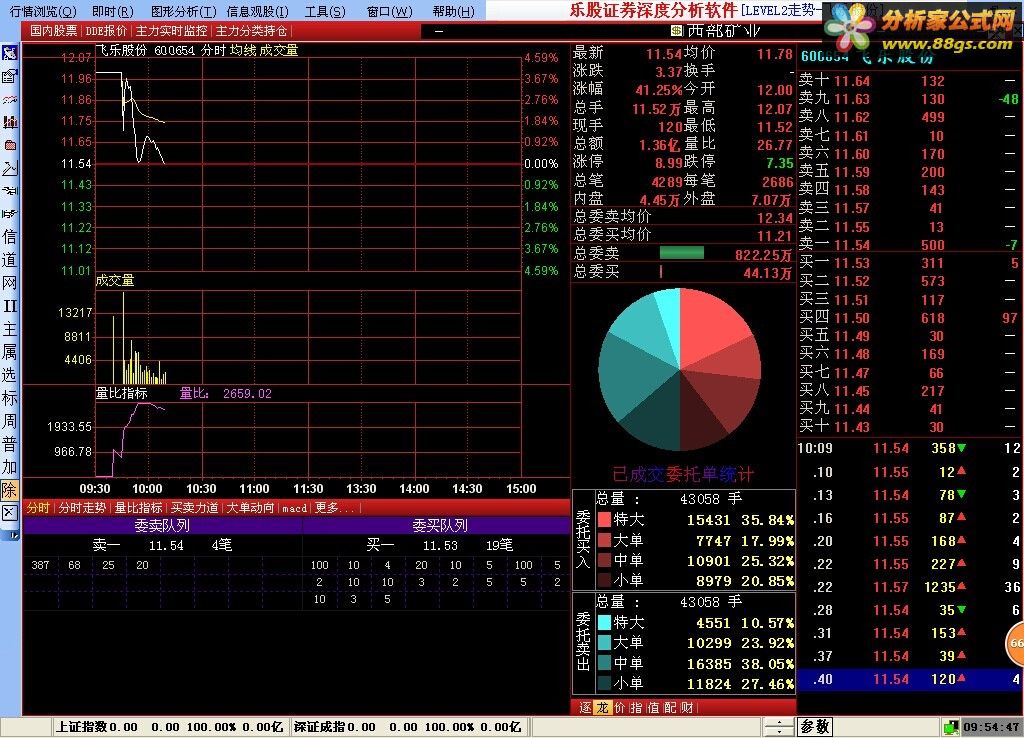Click the 主 button in left sidebar

pos(9,329)
